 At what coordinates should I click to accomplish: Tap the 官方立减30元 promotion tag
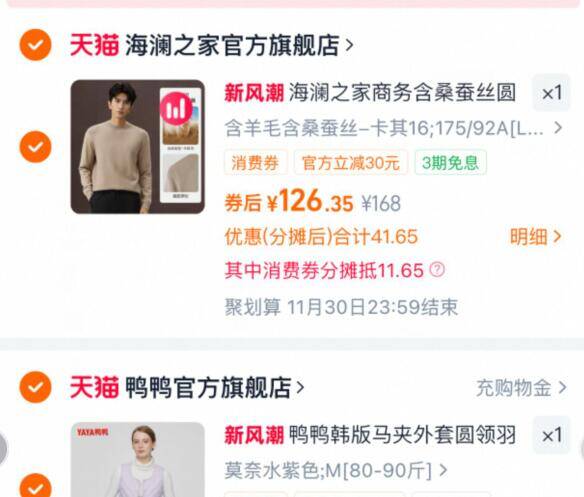click(350, 162)
